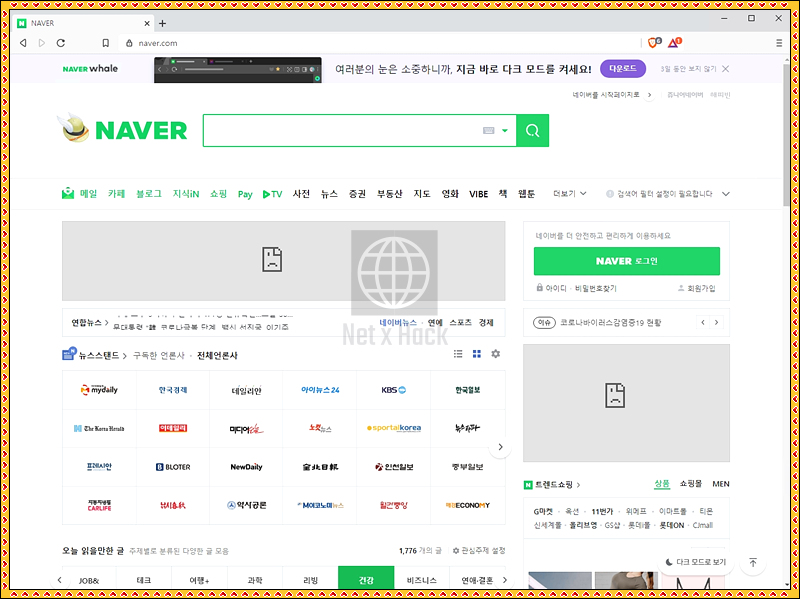This screenshot has height=599, width=800.
Task: Open 블로그 from the service menu
Action: (x=148, y=194)
